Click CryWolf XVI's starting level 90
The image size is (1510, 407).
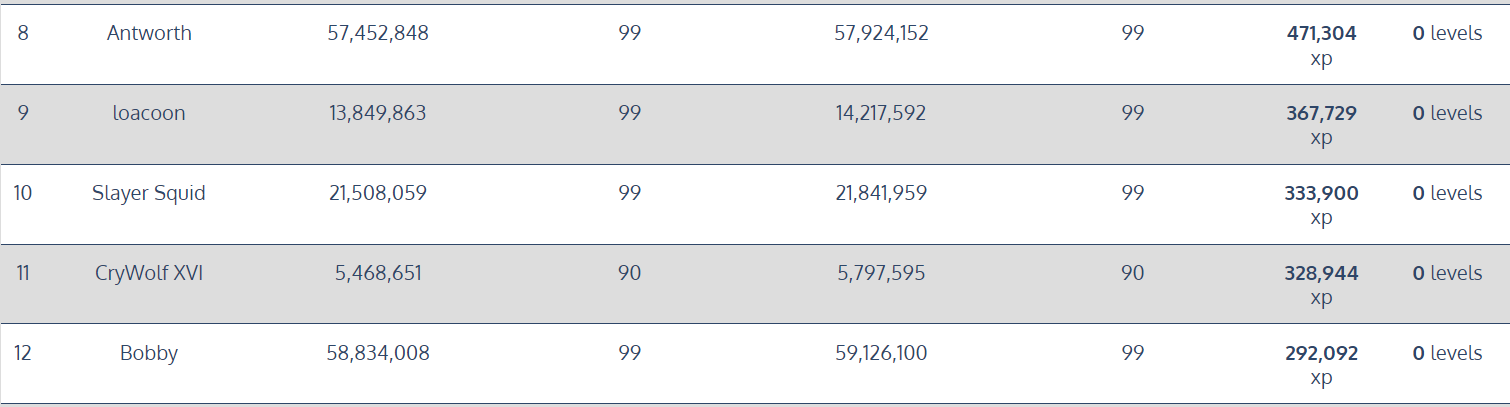pyautogui.click(x=629, y=273)
